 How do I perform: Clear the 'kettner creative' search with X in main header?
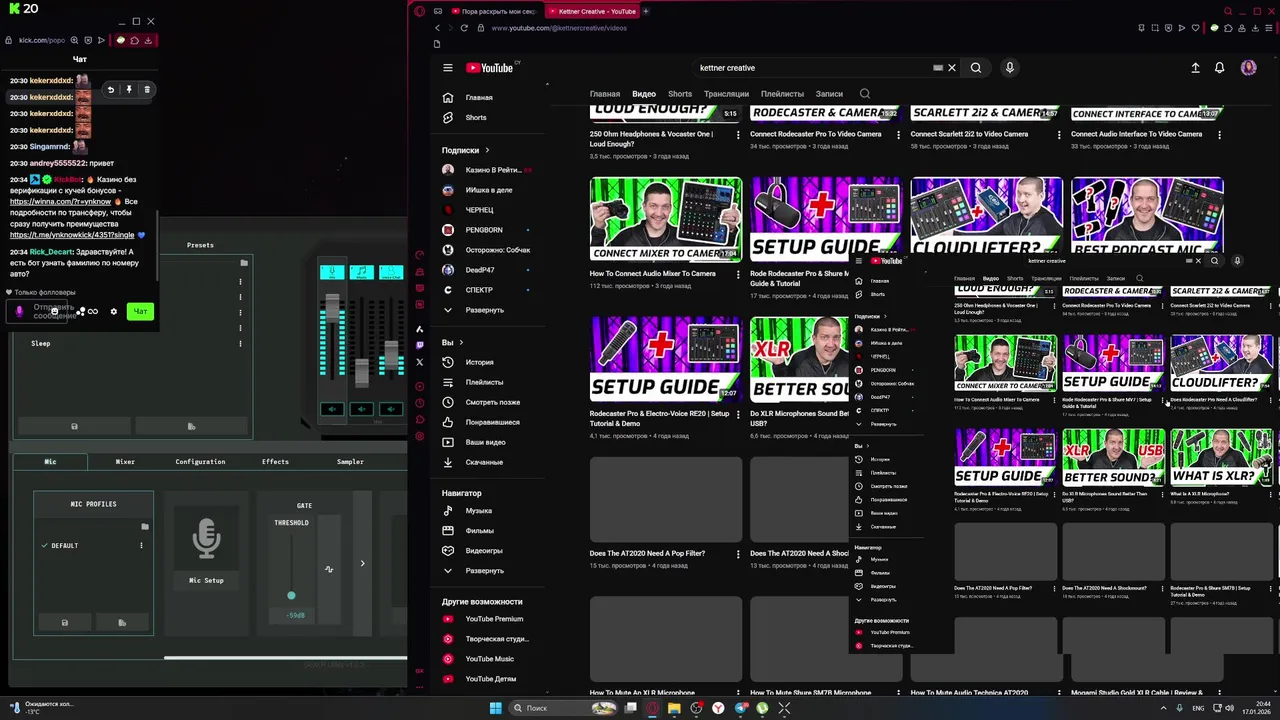tap(952, 68)
